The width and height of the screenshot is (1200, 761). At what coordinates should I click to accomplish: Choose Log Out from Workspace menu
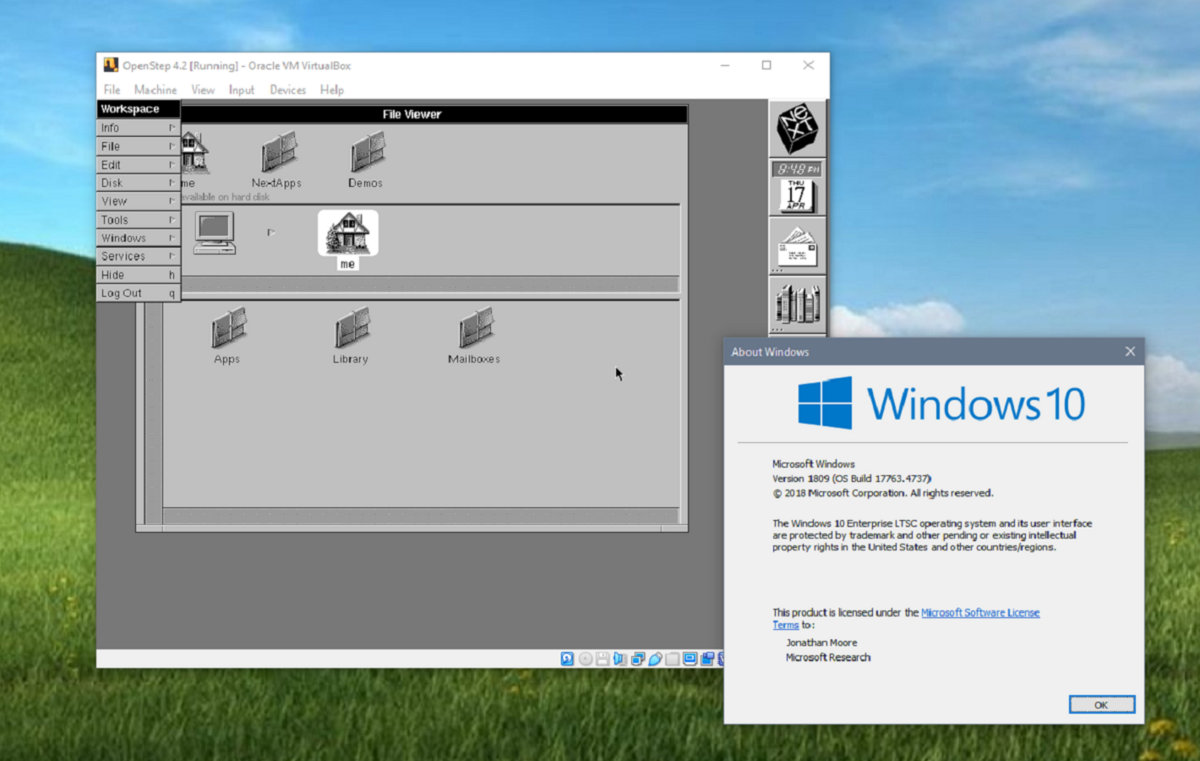[x=138, y=293]
